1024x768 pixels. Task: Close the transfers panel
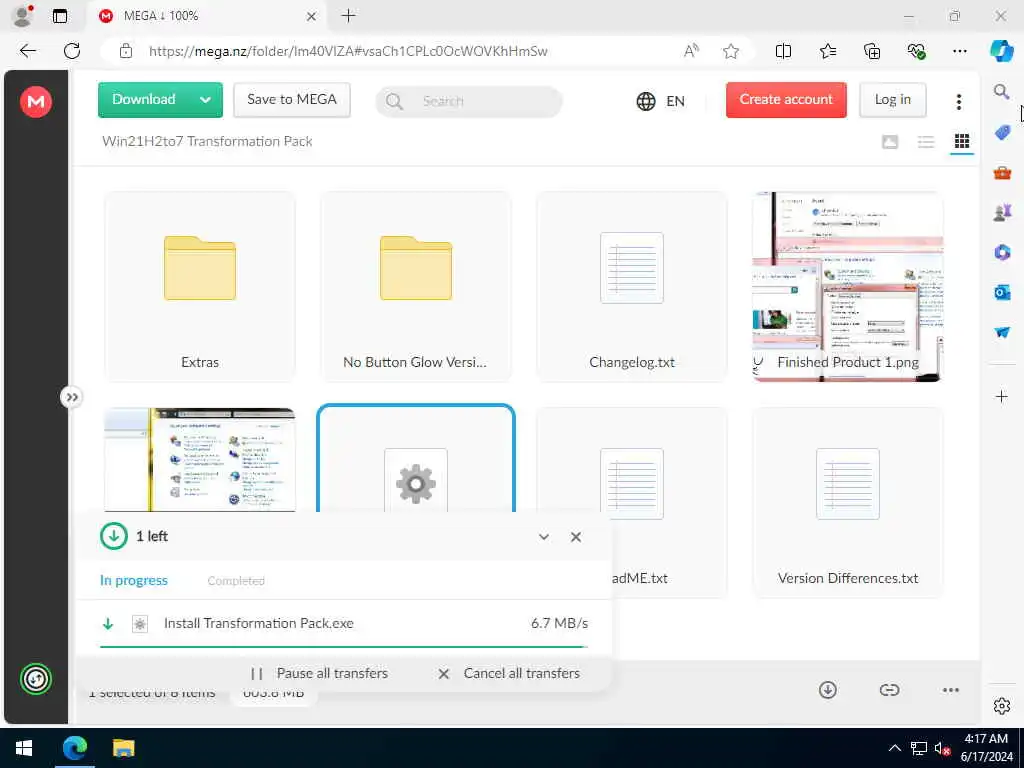tap(575, 537)
